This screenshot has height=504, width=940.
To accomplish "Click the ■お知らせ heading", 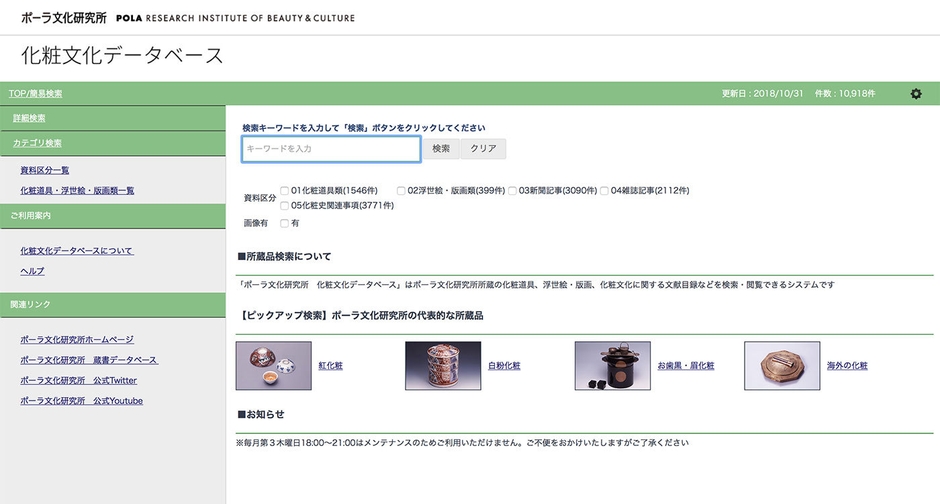I will click(261, 414).
